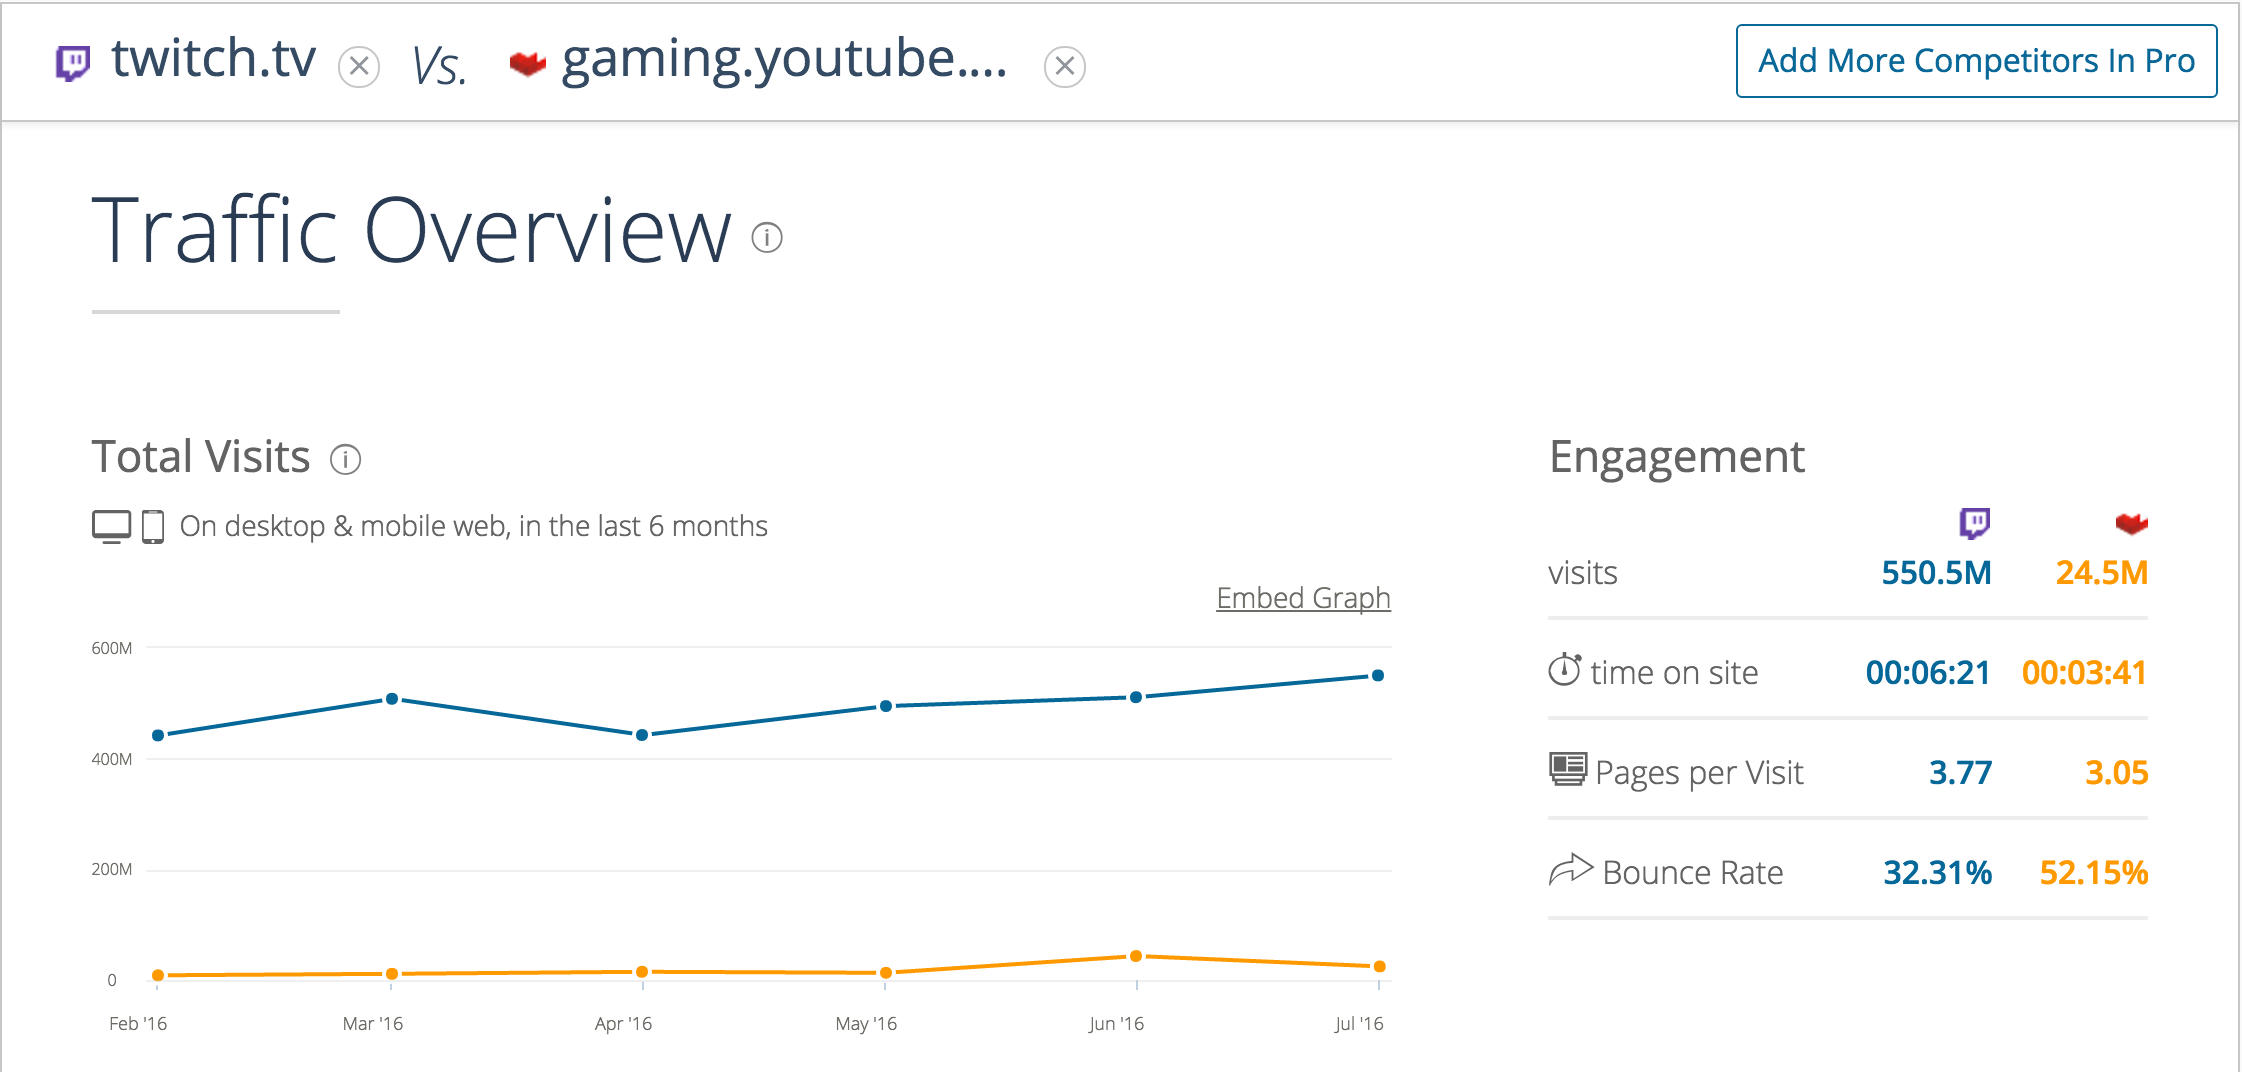Remove twitch.tv from the comparison

tap(359, 67)
